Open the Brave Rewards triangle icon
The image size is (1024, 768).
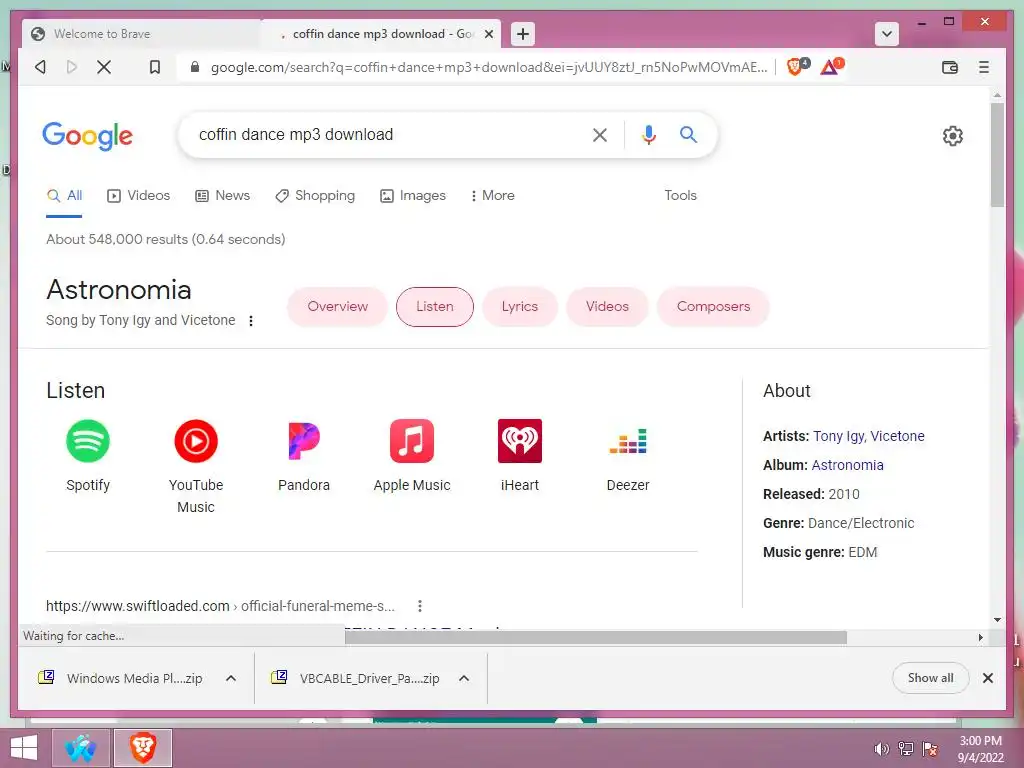[x=831, y=67]
